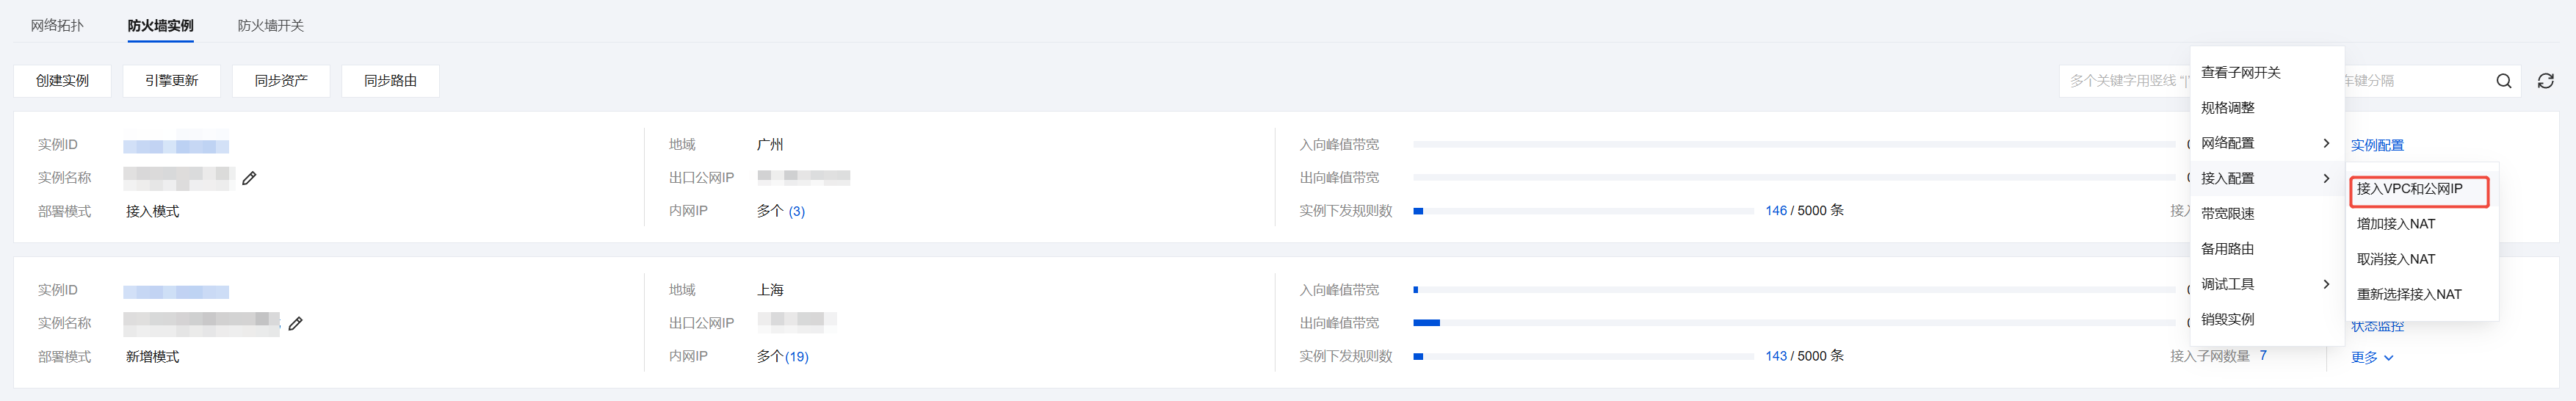The image size is (2576, 401).
Task: Select 取消接入NAT in the submenu
Action: coord(2395,259)
